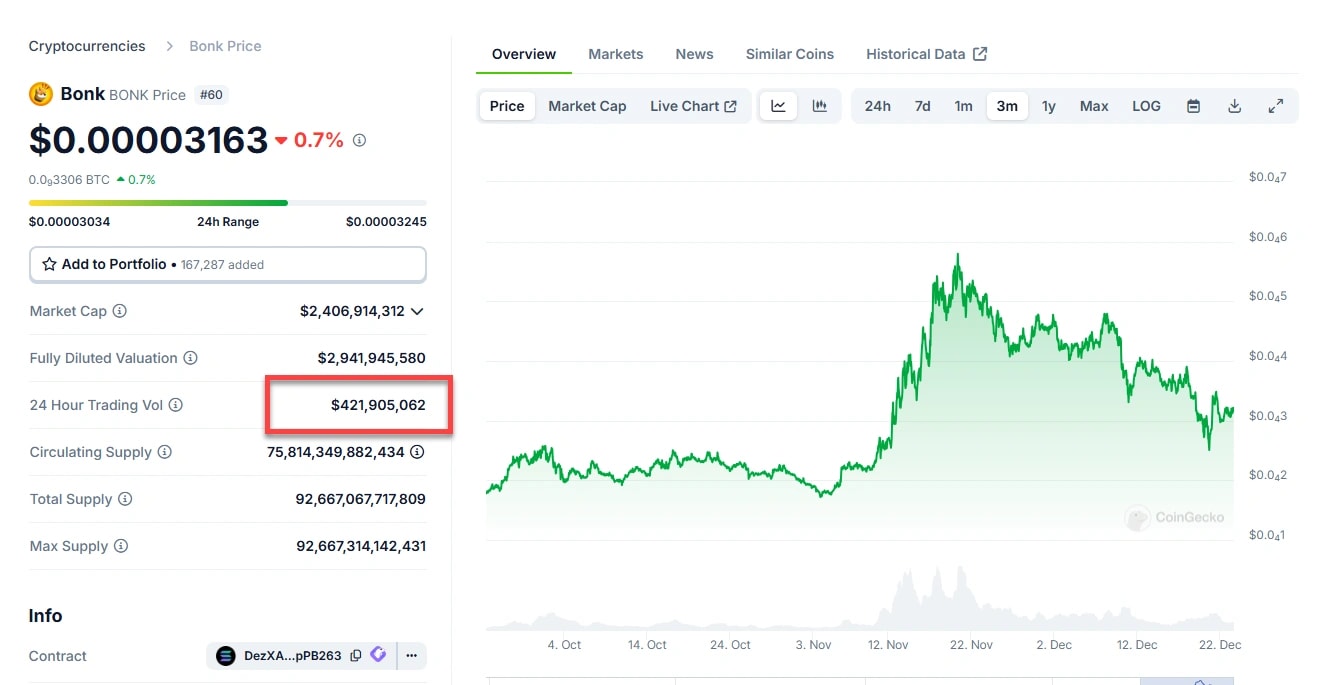Switch the chart to Market Cap
The width and height of the screenshot is (1328, 685).
point(587,106)
